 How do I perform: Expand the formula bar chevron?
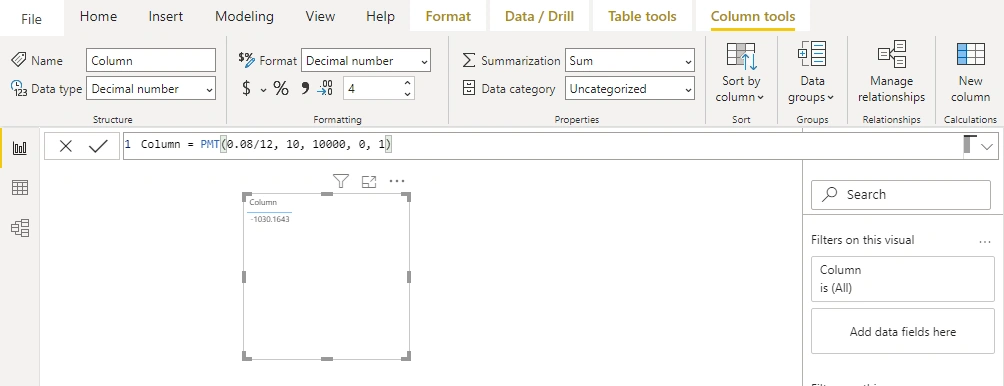coord(987,147)
